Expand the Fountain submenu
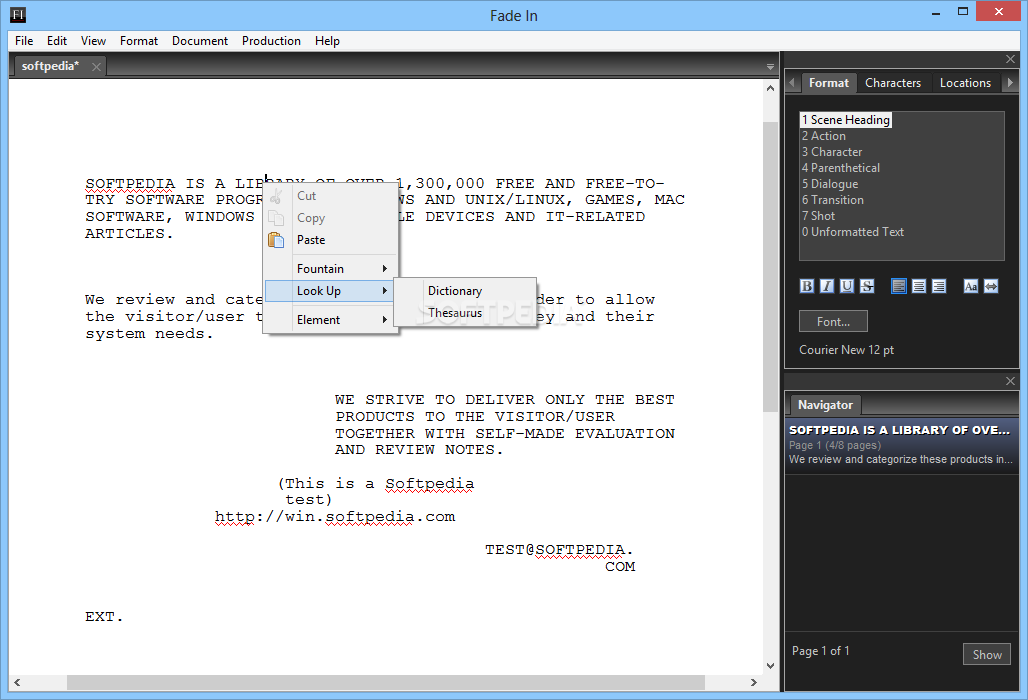1028x700 pixels. (x=330, y=269)
